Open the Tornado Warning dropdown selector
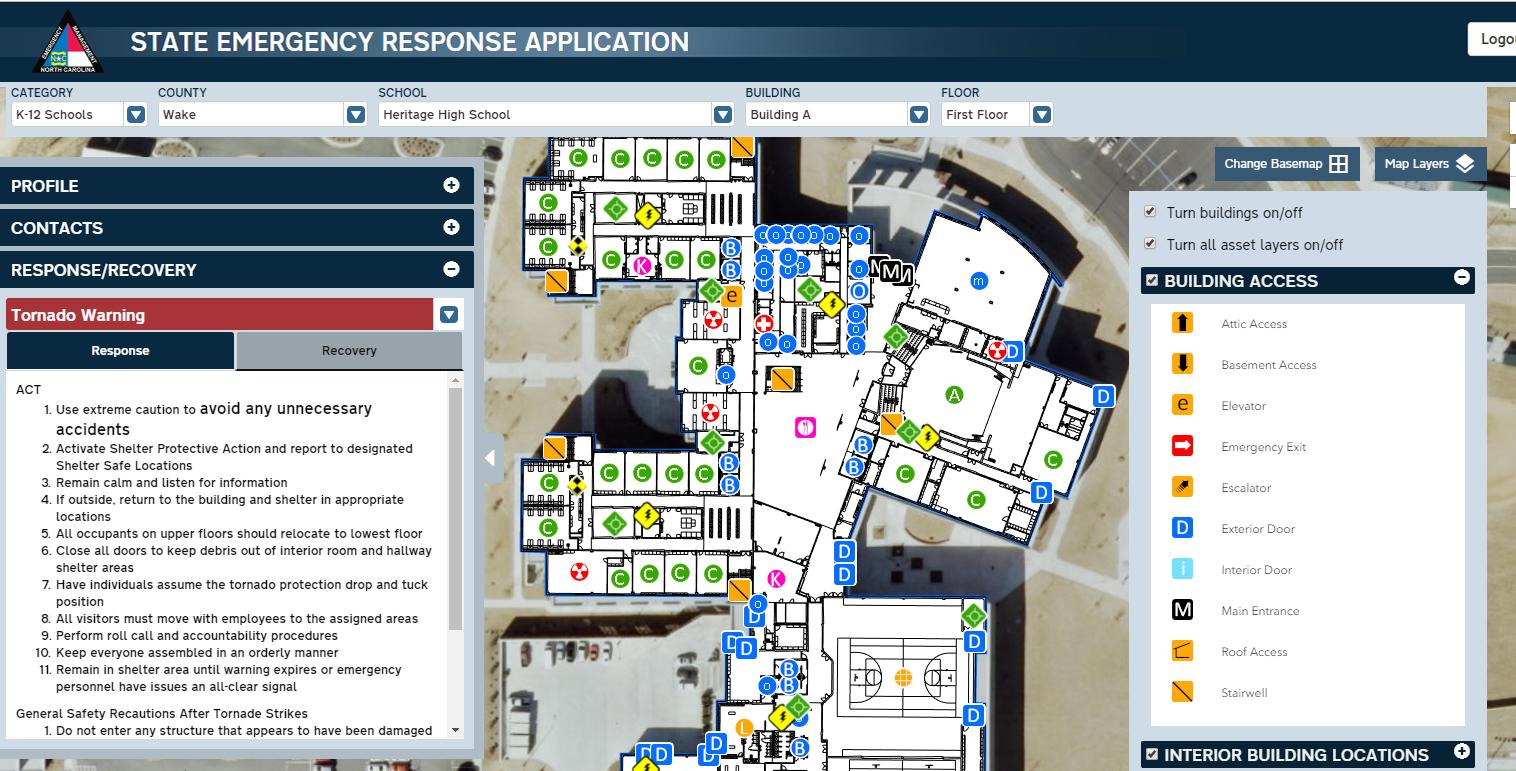This screenshot has width=1516, height=771. pyautogui.click(x=448, y=314)
